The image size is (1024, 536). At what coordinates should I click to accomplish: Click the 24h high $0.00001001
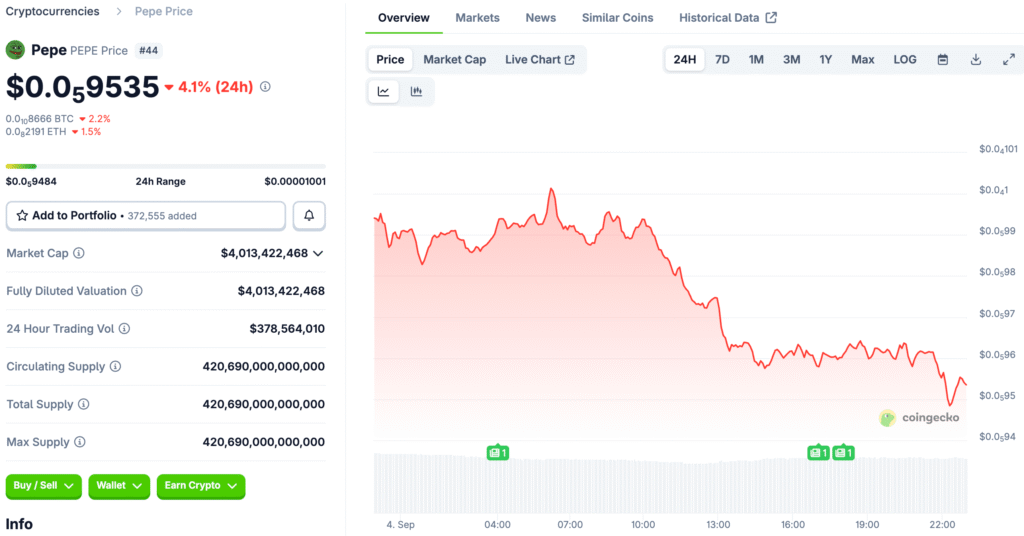coord(295,181)
